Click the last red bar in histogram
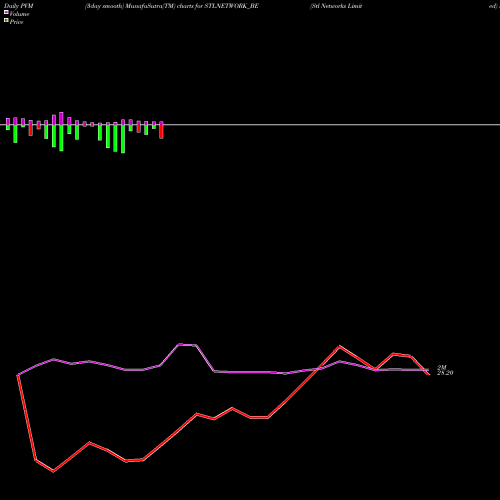Image resolution: width=500 pixels, height=500 pixels. click(161, 132)
